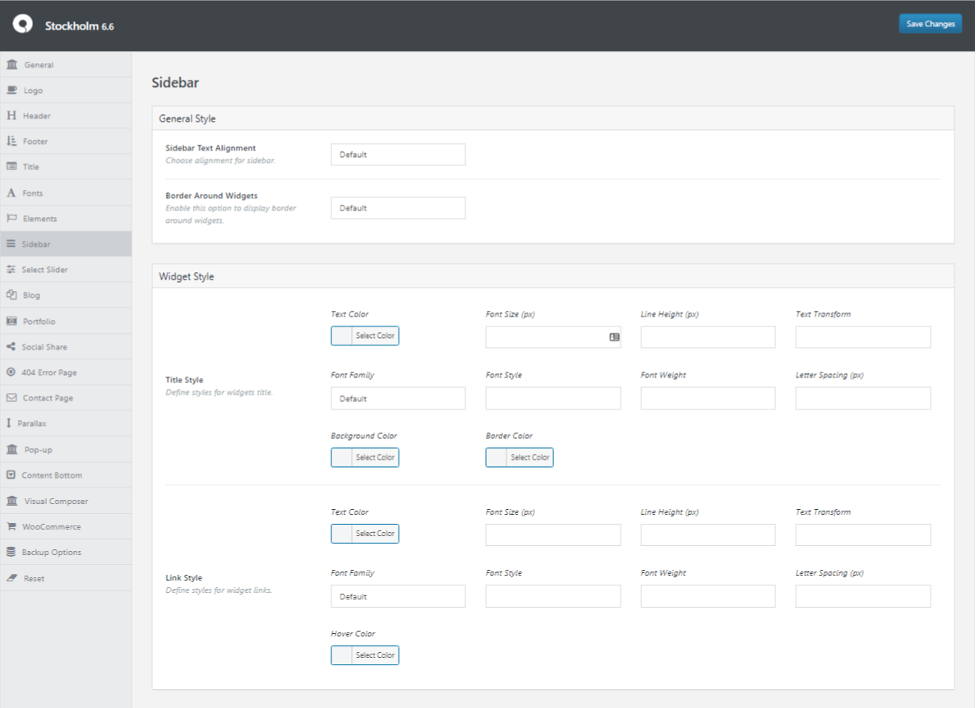The width and height of the screenshot is (977, 708).
Task: Focus Link Style Letter Spacing field
Action: [862, 596]
